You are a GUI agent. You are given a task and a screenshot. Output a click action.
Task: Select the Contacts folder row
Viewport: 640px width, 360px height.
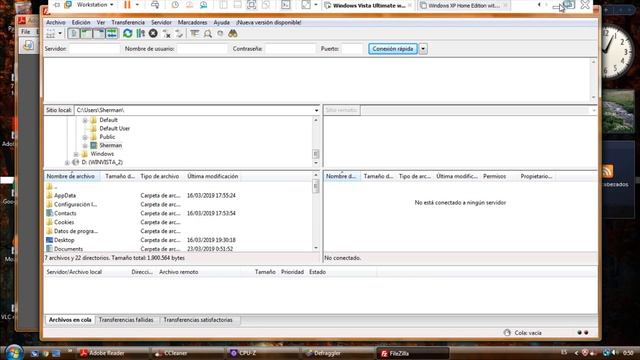[x=178, y=213]
